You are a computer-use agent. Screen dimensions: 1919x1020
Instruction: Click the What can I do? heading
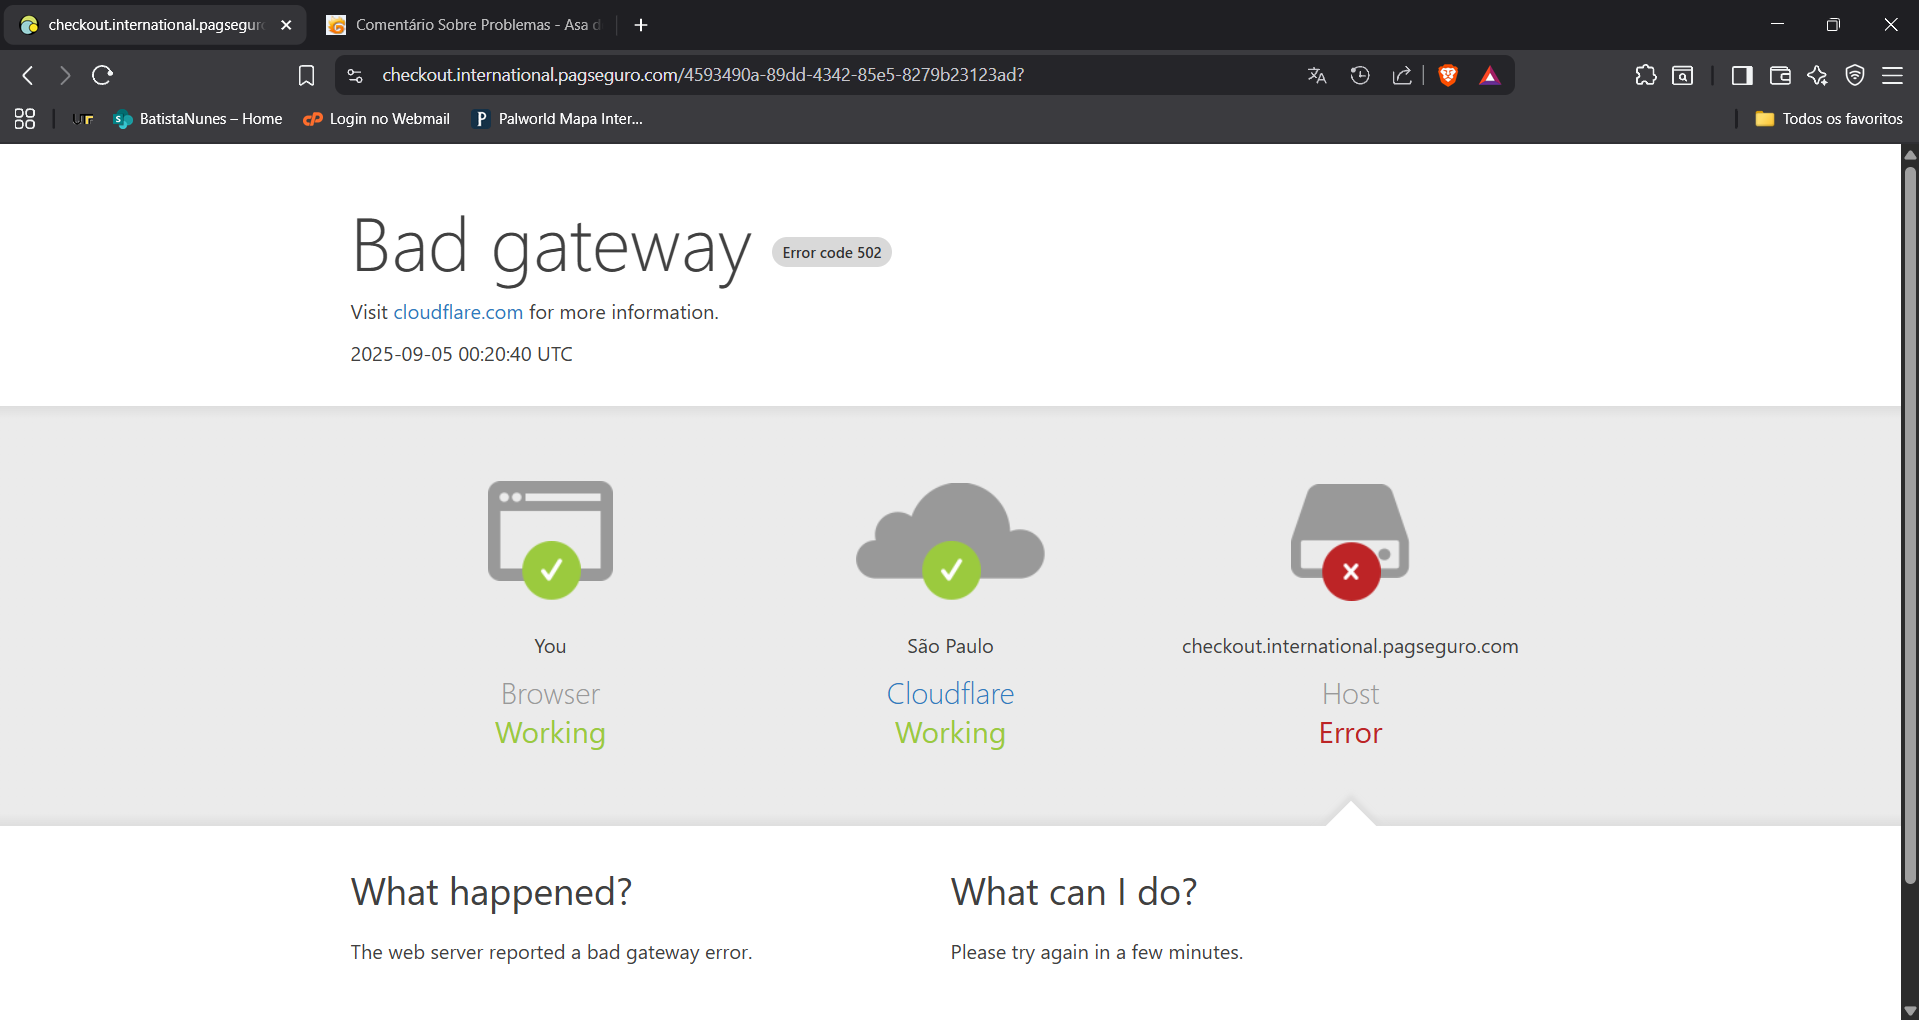[x=1073, y=892]
